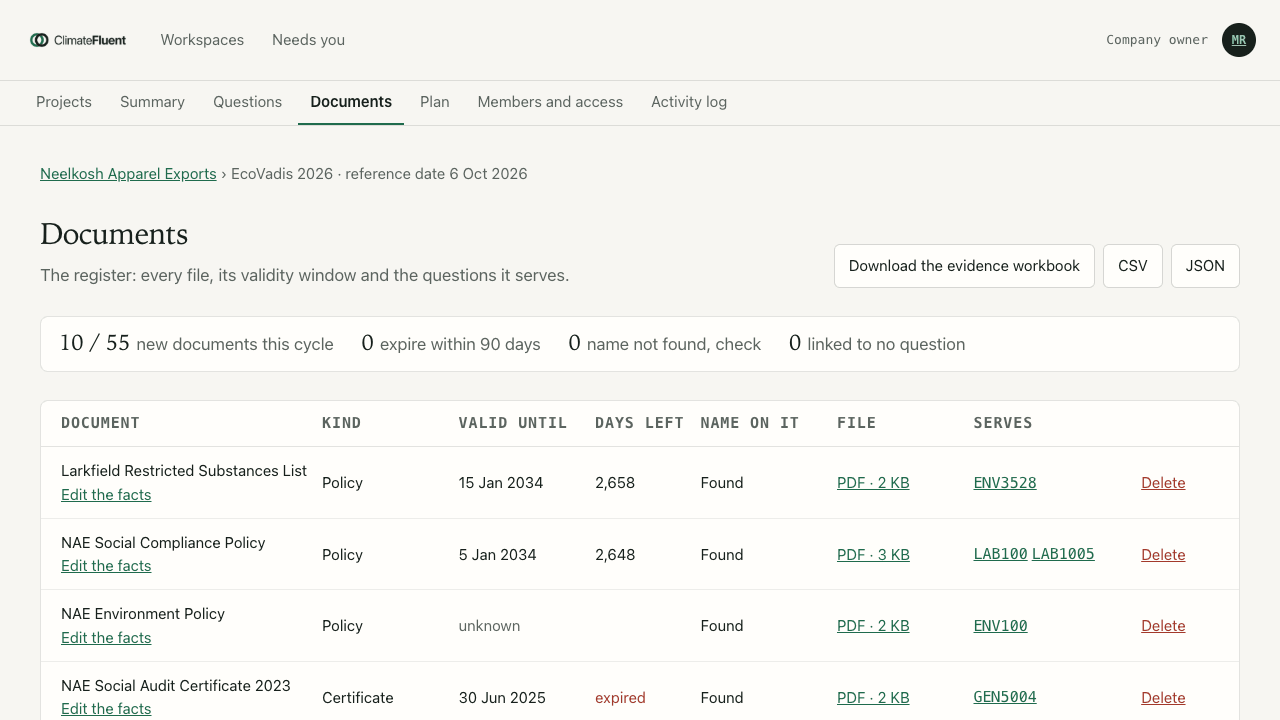Open question GEN5004
The height and width of the screenshot is (720, 1280).
click(1005, 697)
